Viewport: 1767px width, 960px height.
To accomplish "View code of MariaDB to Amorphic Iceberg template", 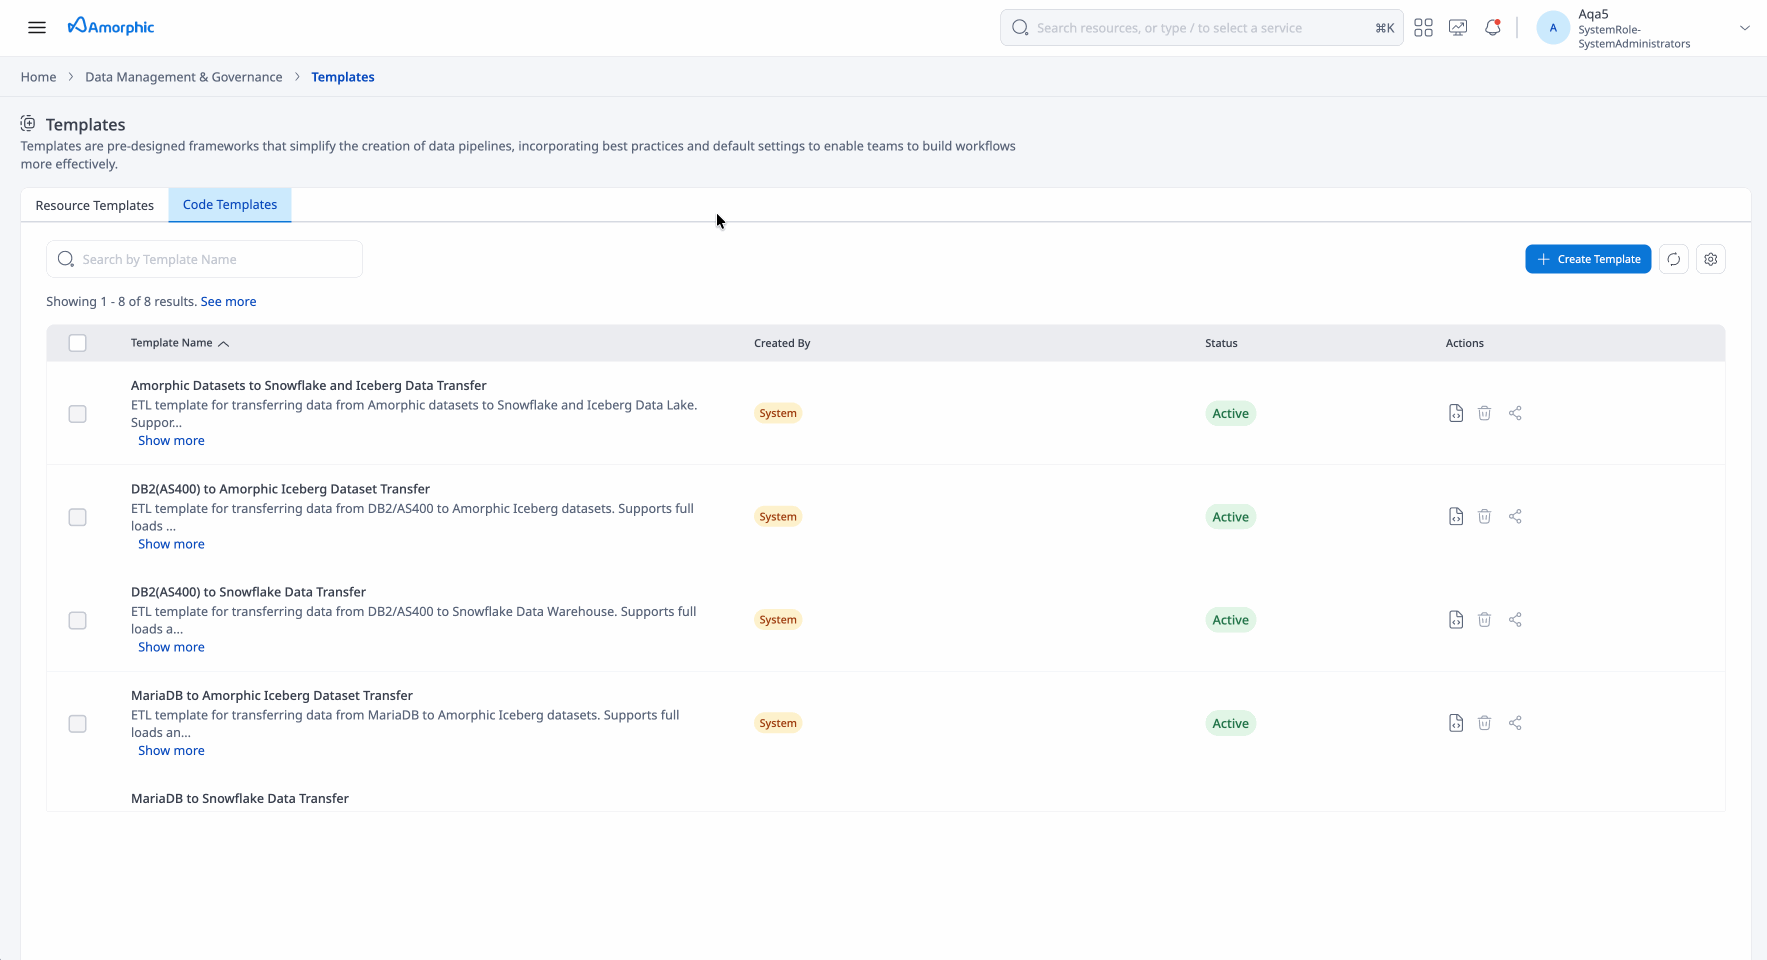I will [1456, 723].
